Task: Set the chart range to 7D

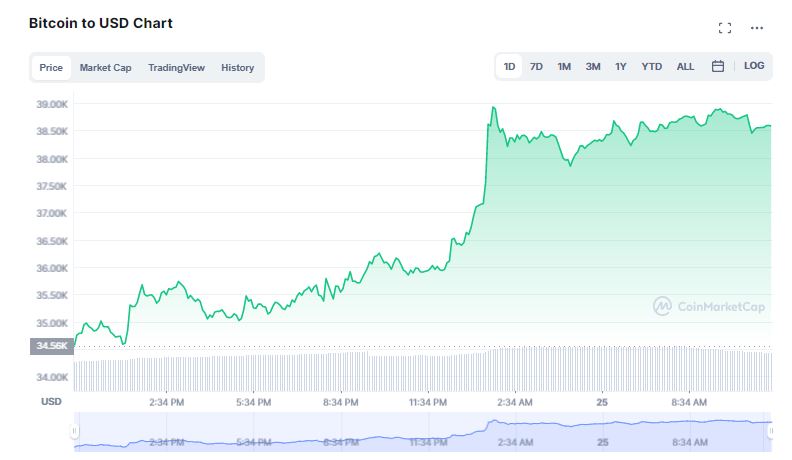Action: click(x=536, y=67)
